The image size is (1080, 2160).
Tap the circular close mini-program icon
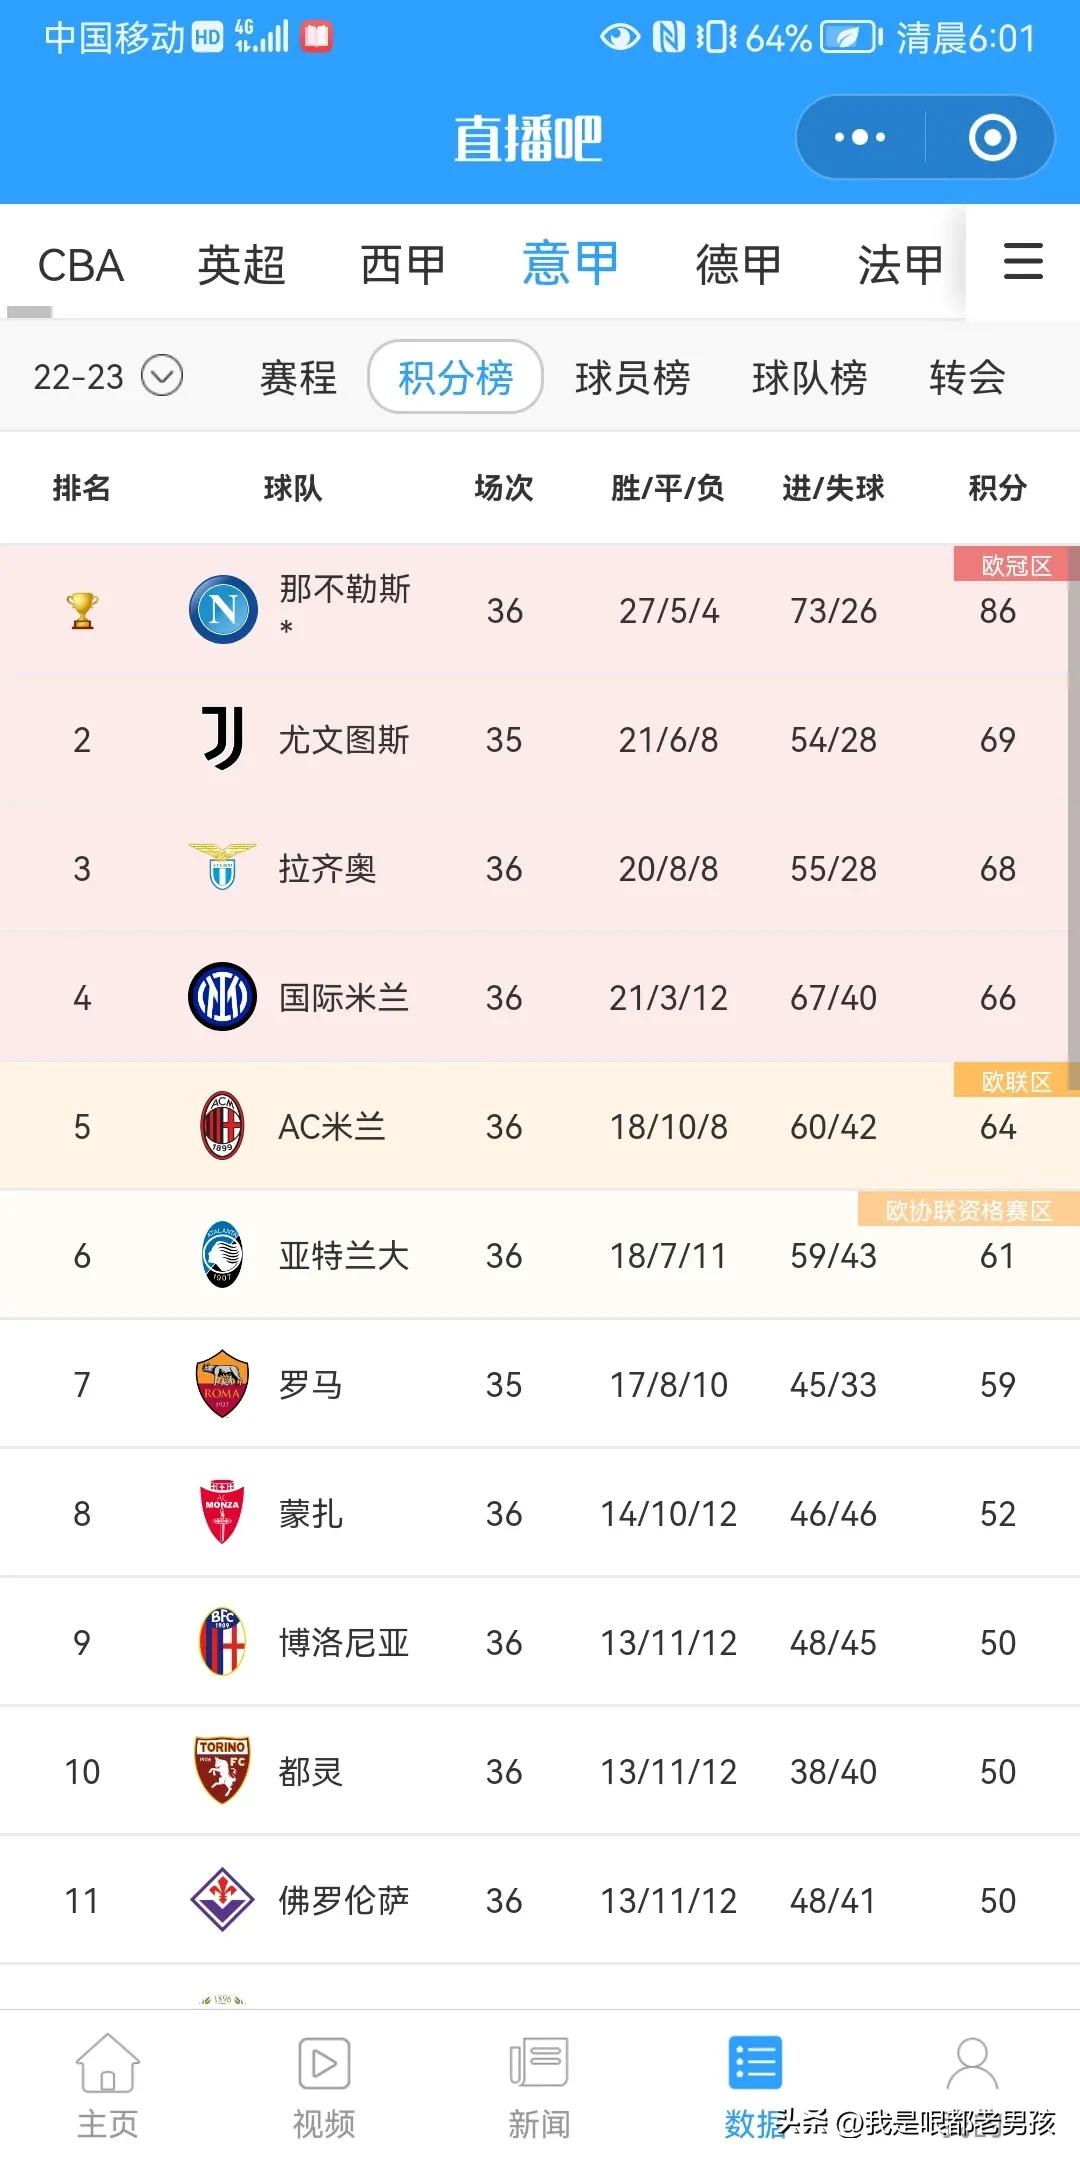tap(992, 137)
